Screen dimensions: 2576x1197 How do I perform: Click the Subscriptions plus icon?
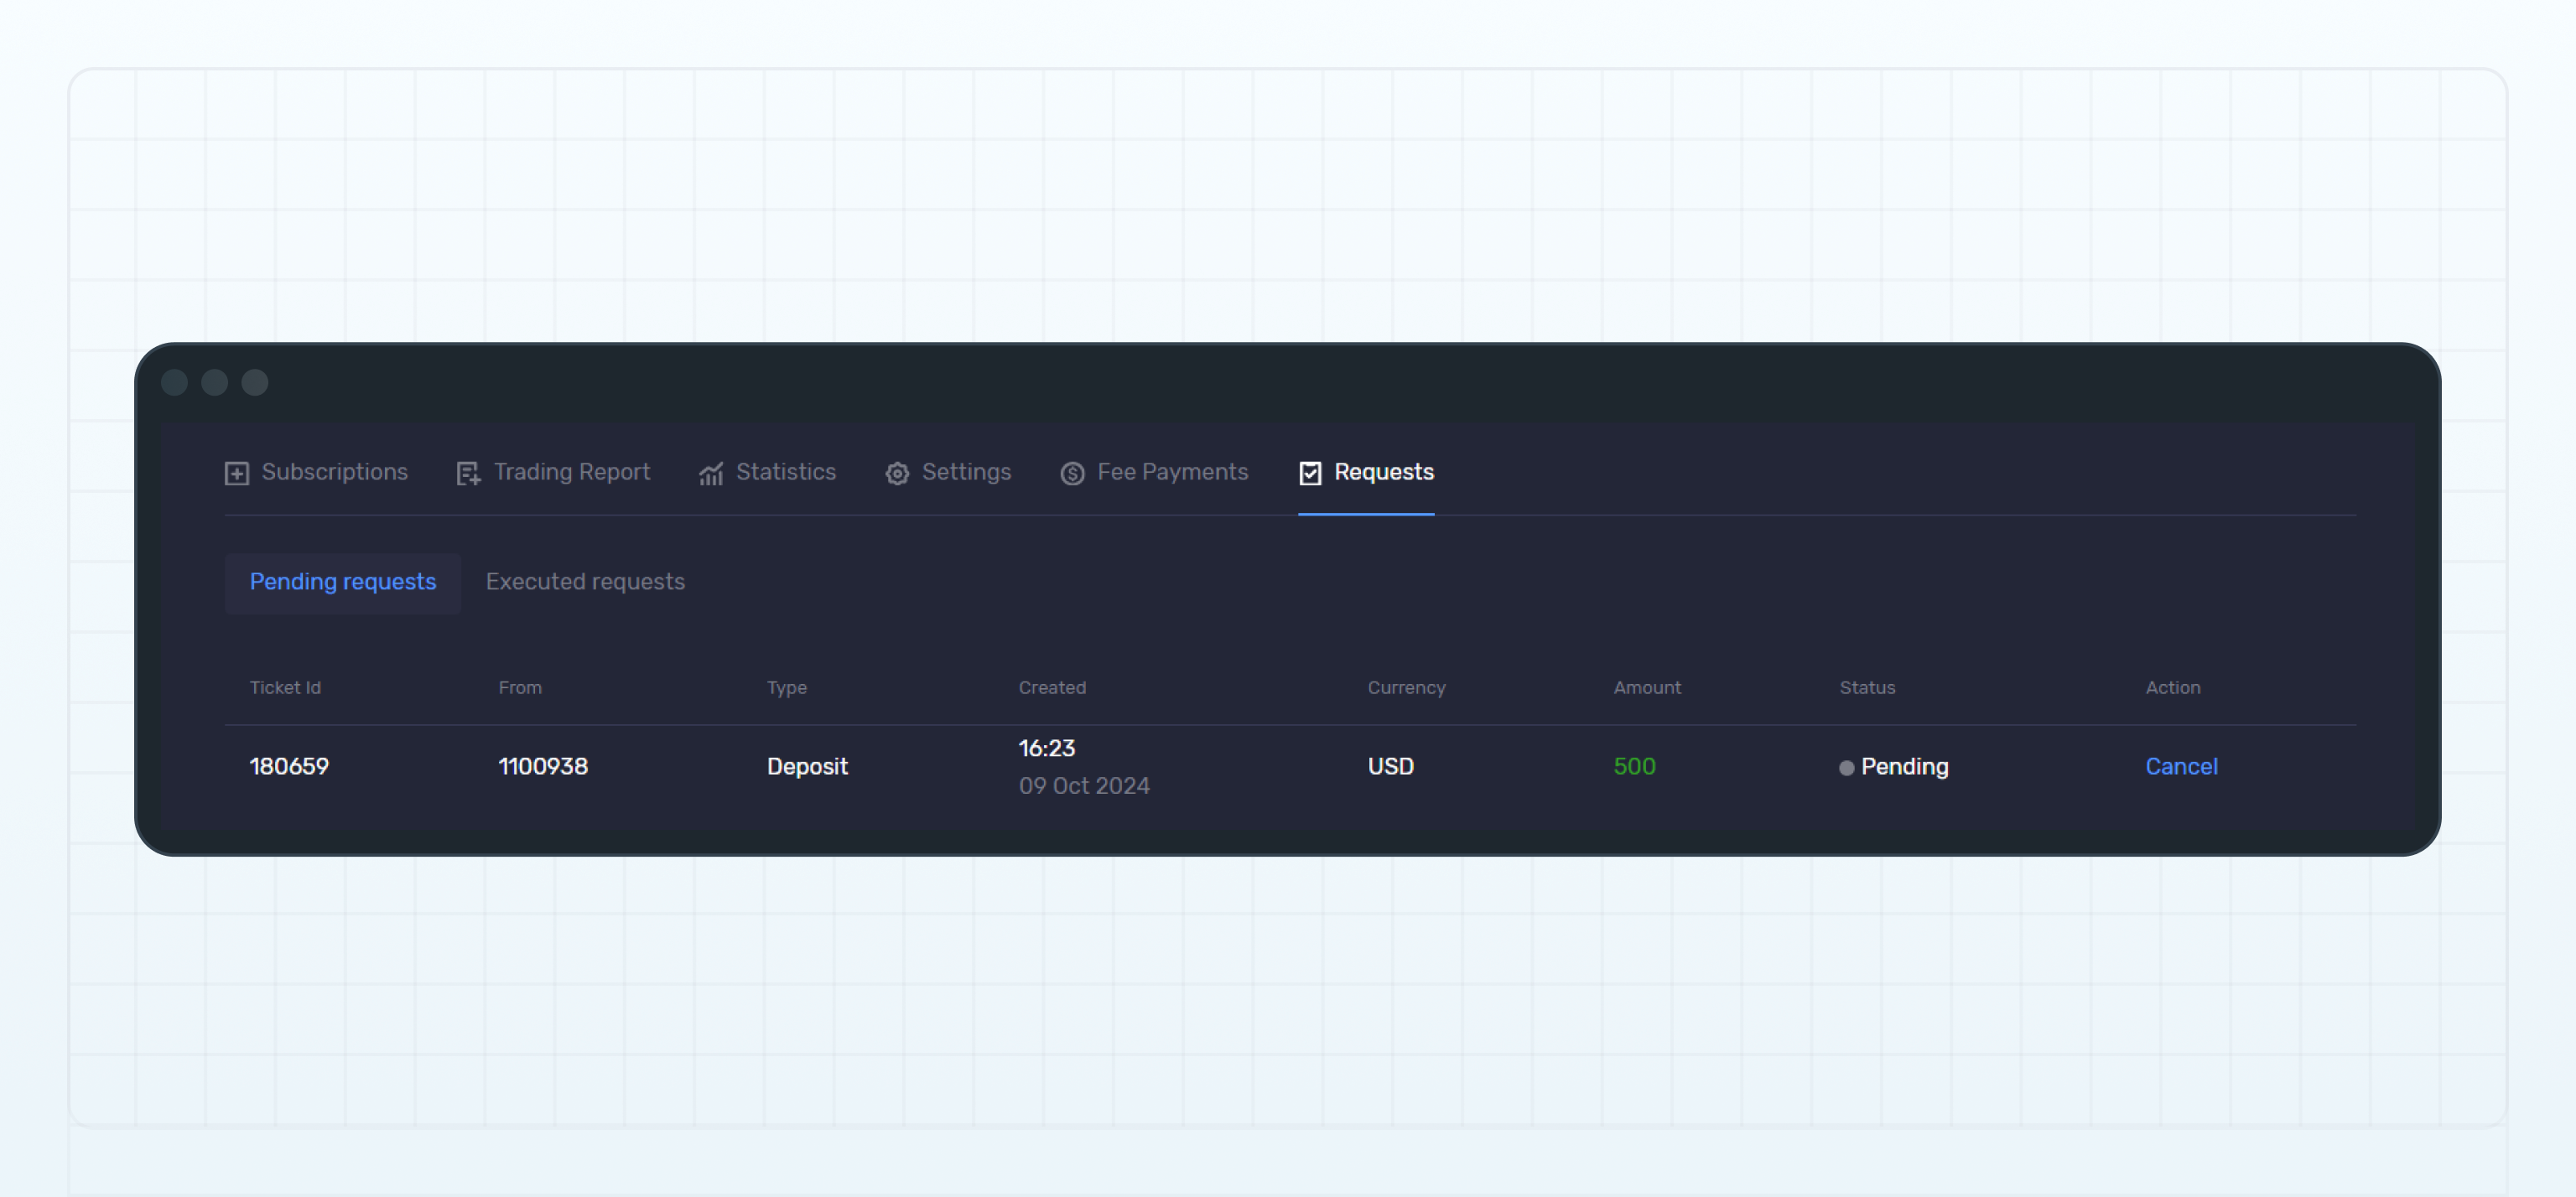[x=236, y=473]
